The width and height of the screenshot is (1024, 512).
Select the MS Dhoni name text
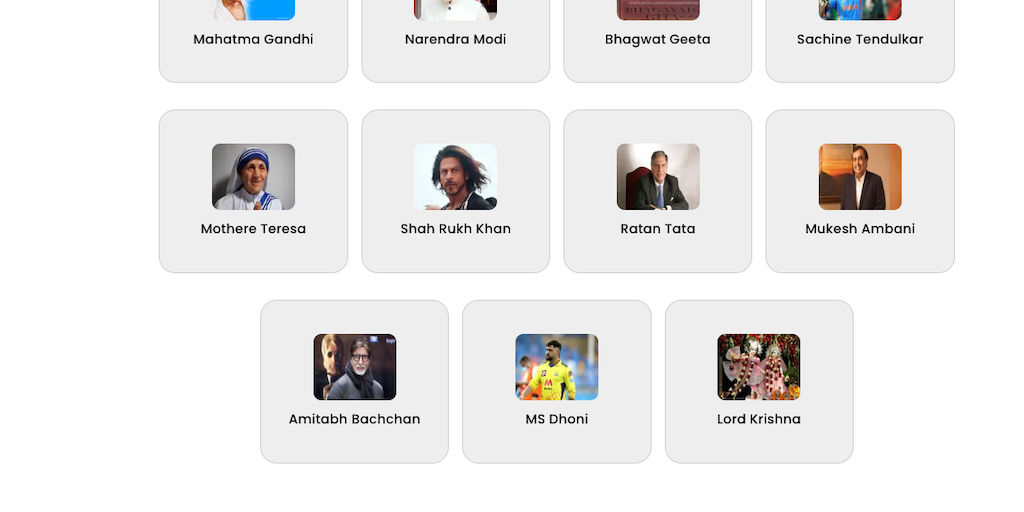pos(556,419)
